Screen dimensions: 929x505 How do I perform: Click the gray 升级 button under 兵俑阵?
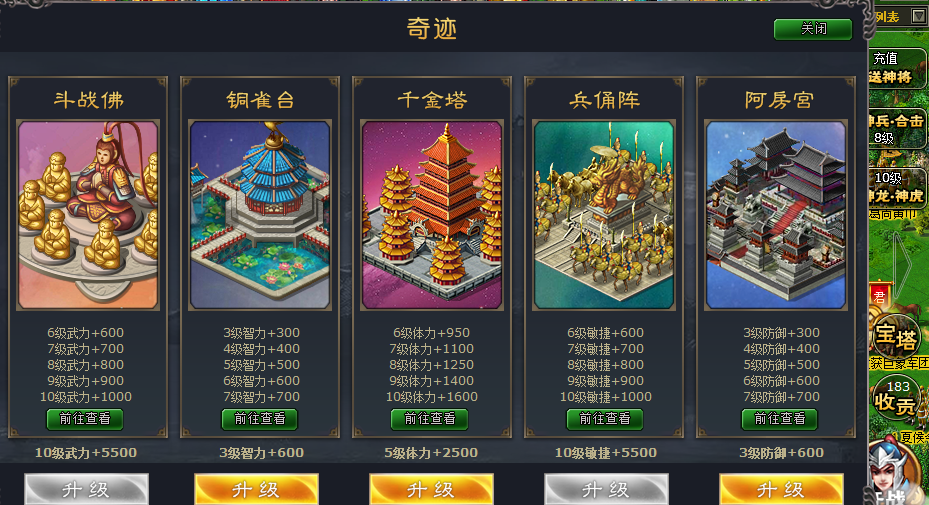[607, 490]
